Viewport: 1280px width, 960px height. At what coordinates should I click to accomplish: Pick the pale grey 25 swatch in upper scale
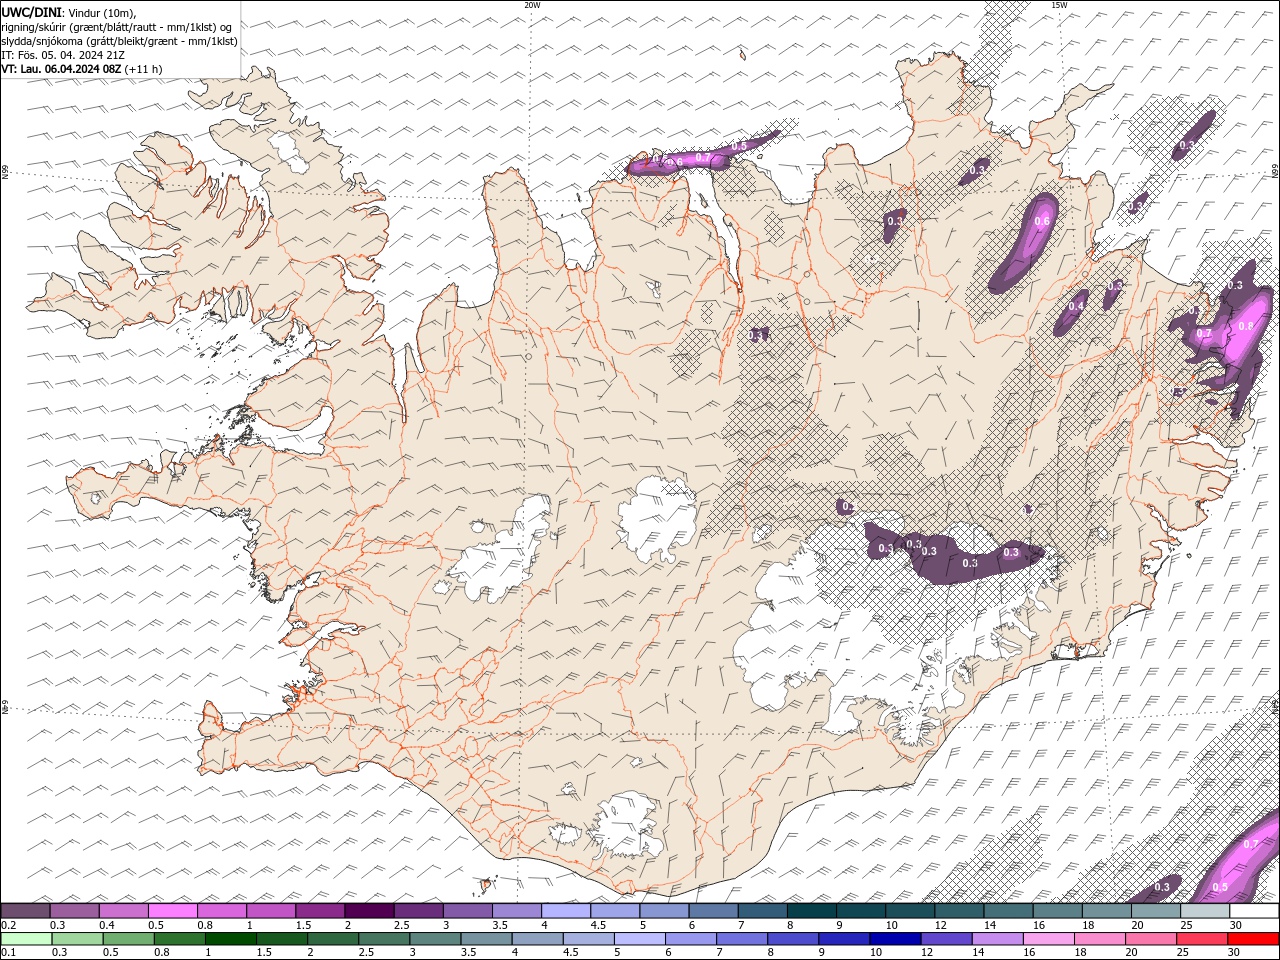[x=1204, y=911]
